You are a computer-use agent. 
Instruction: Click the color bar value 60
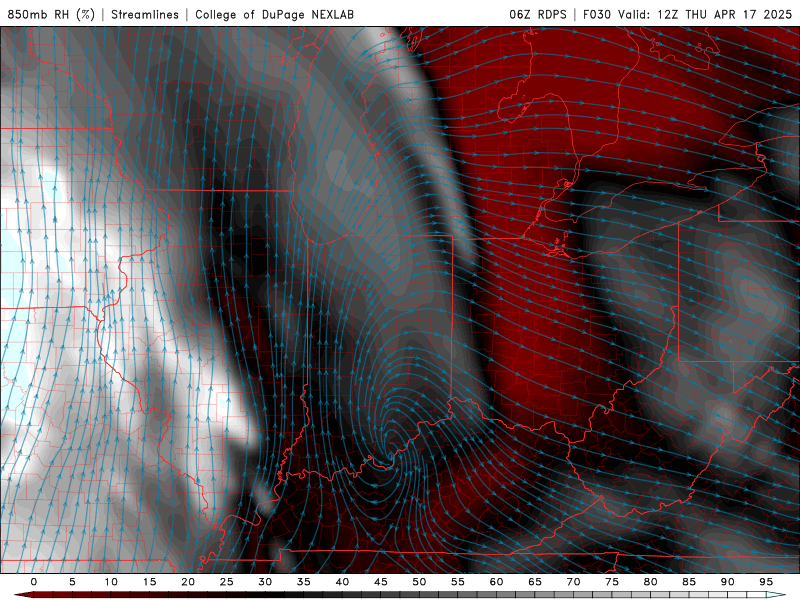[496, 582]
